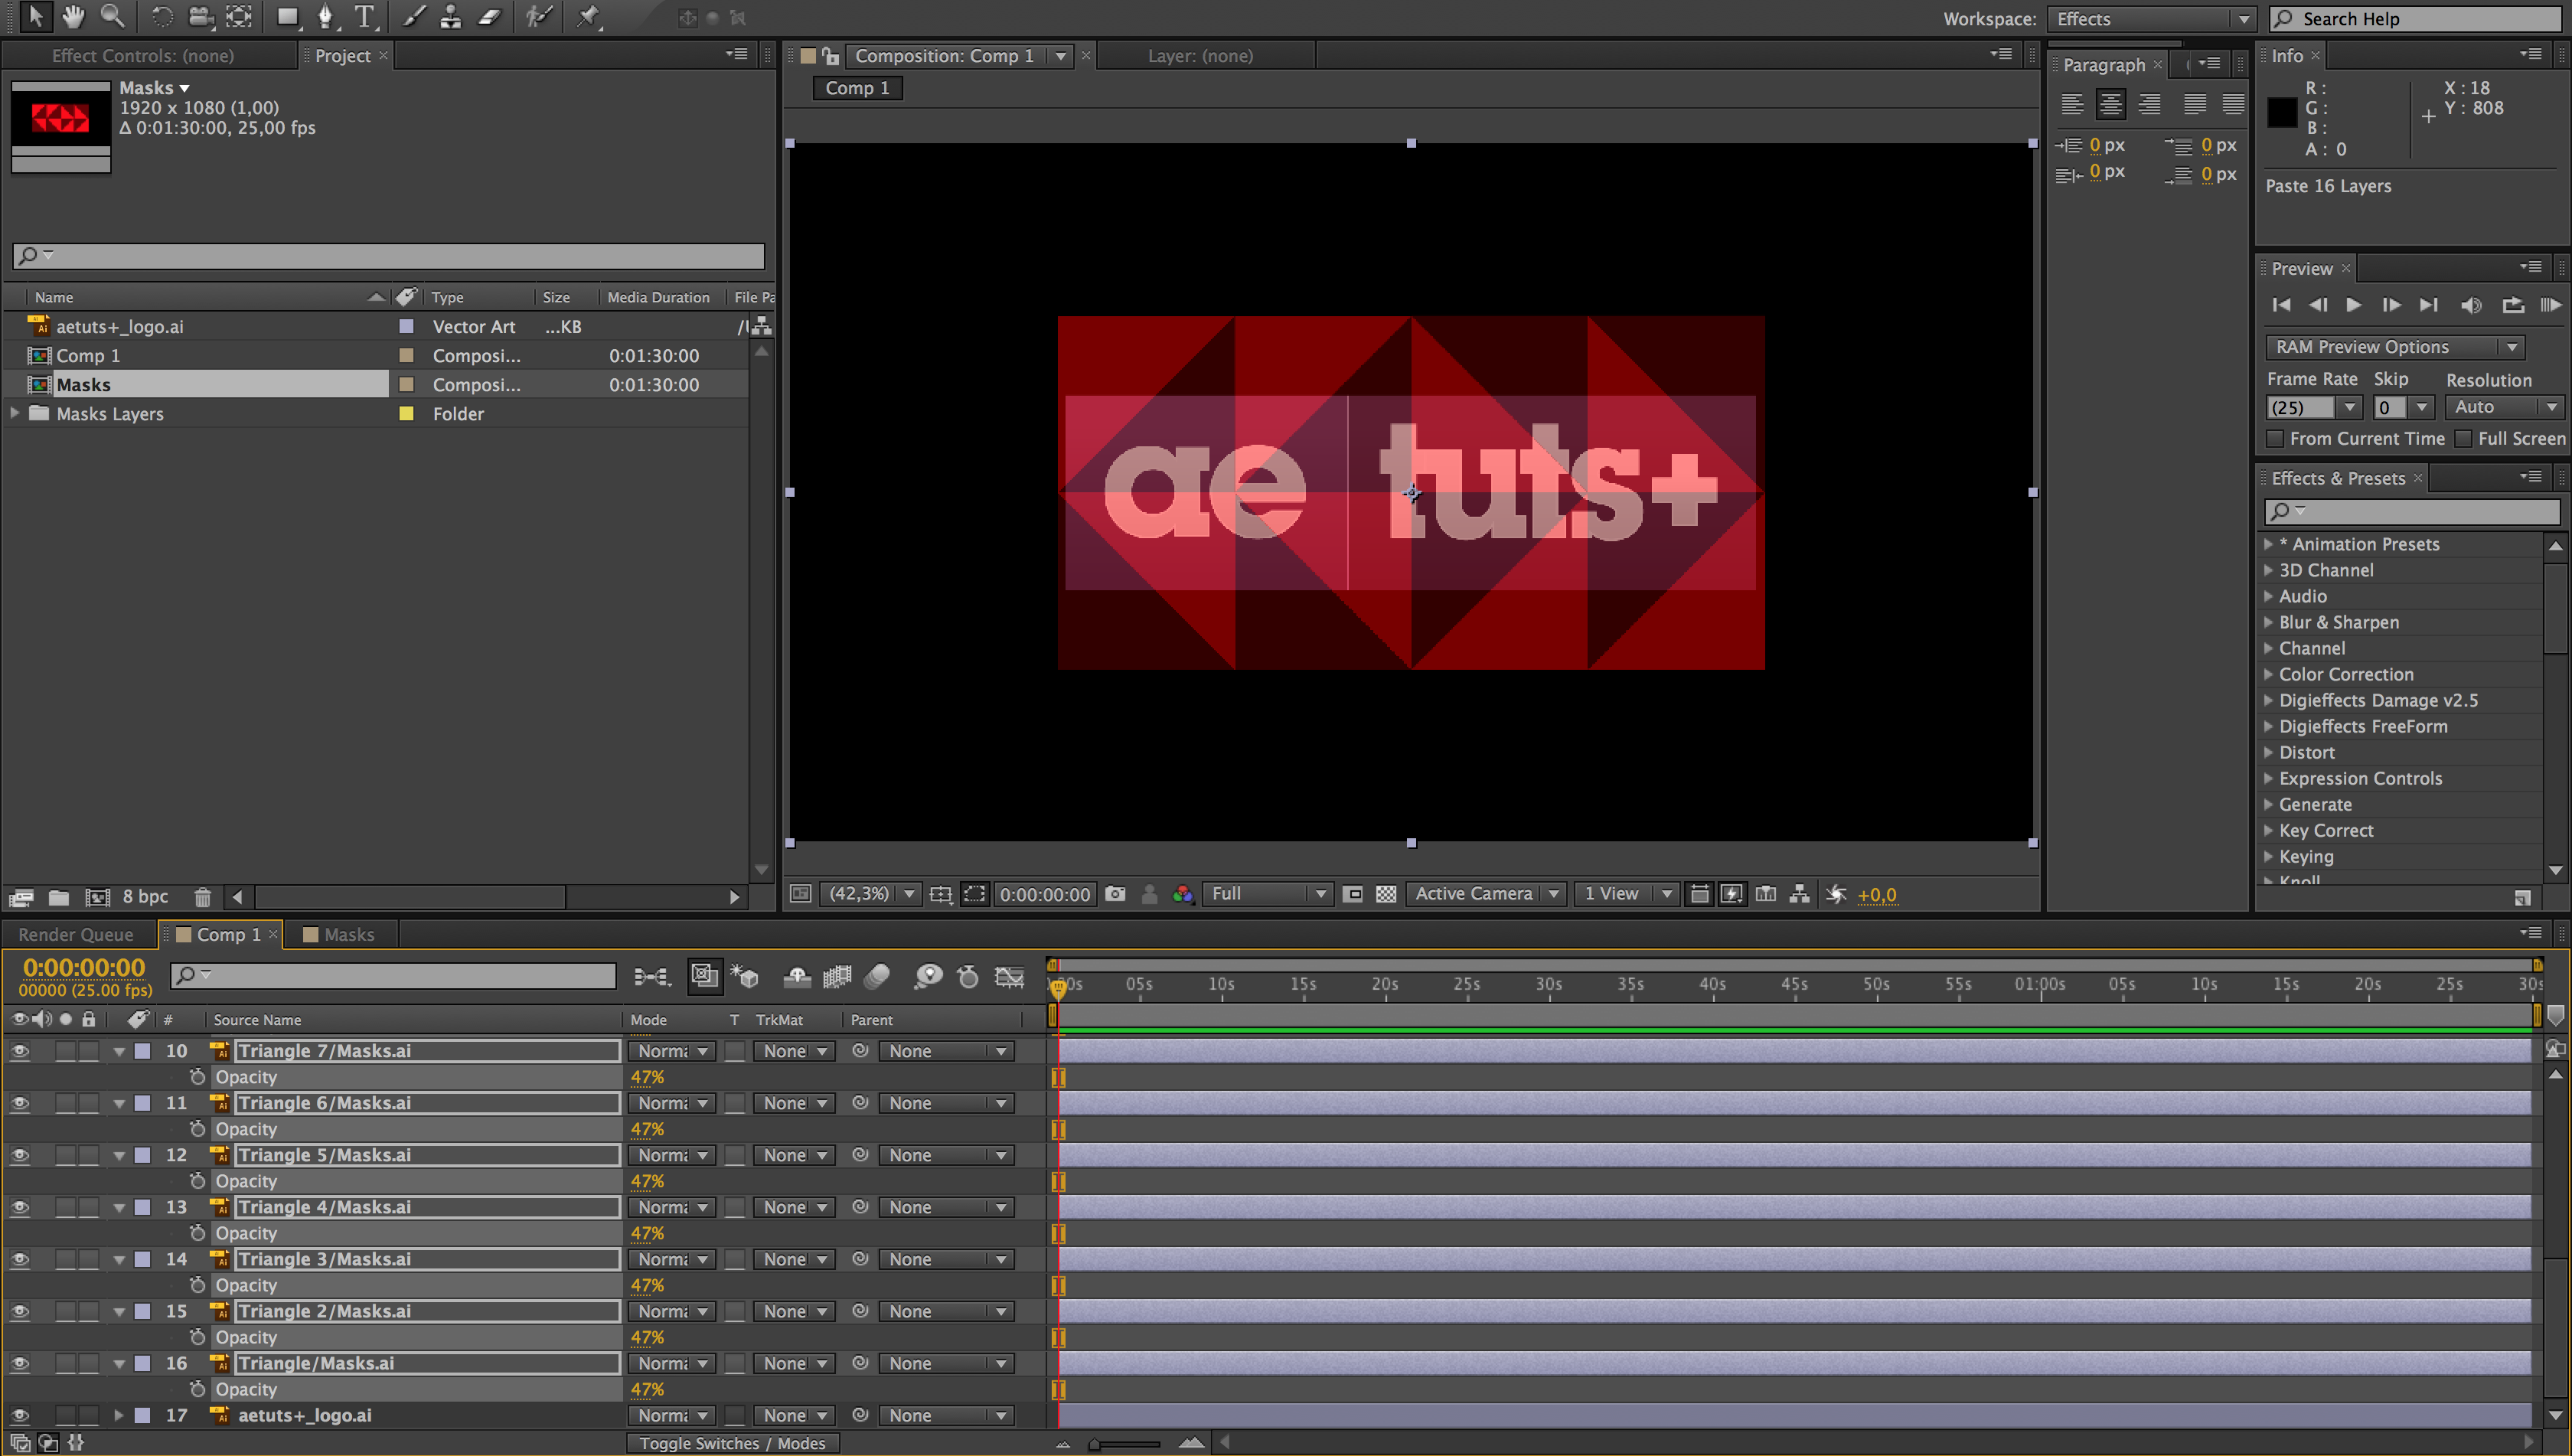This screenshot has height=1456, width=2572.
Task: Toggle preserve transparency for Triangle 4/Masks.ai
Action: [735, 1207]
